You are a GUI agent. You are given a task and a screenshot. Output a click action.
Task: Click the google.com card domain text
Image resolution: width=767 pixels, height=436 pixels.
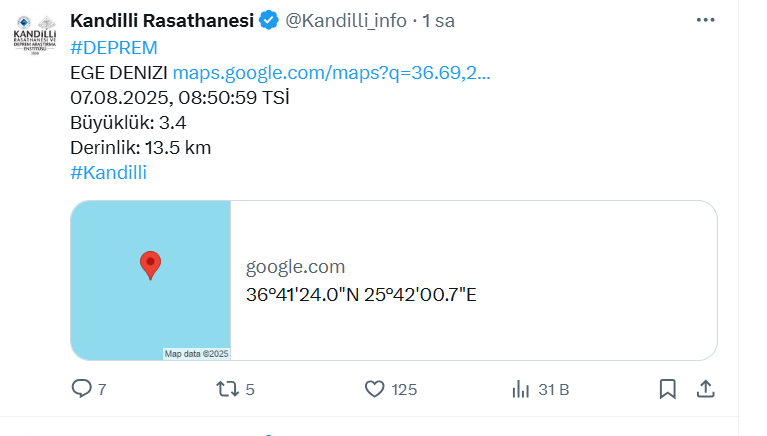pos(295,267)
